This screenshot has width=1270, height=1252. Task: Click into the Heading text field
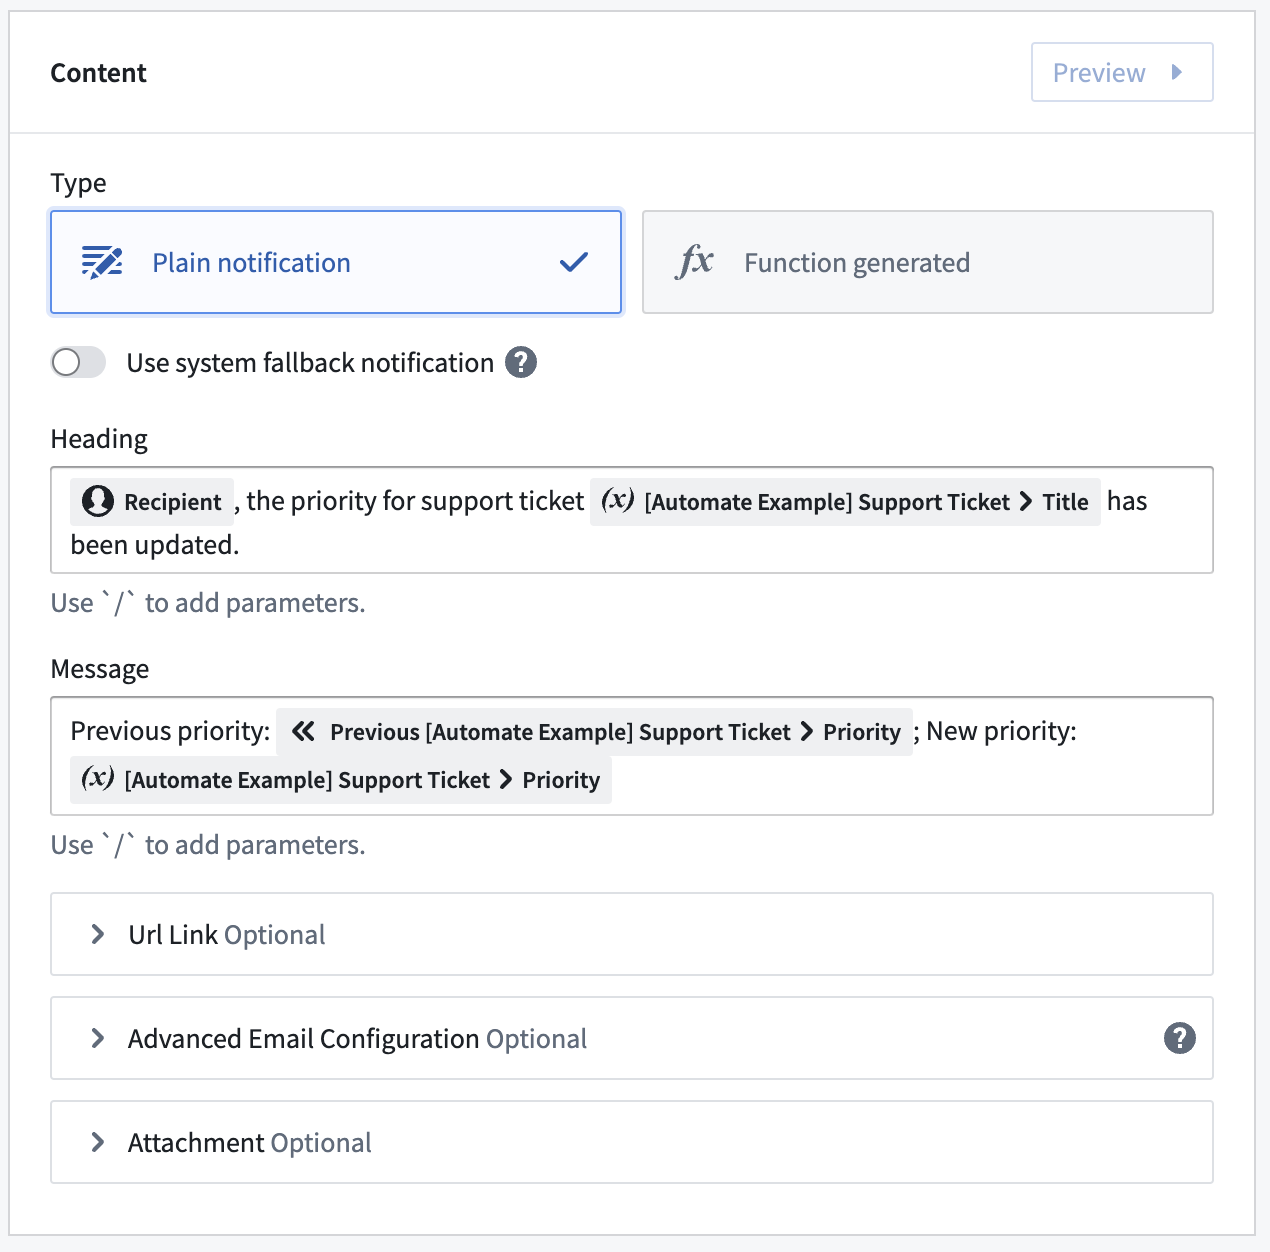coord(632,520)
